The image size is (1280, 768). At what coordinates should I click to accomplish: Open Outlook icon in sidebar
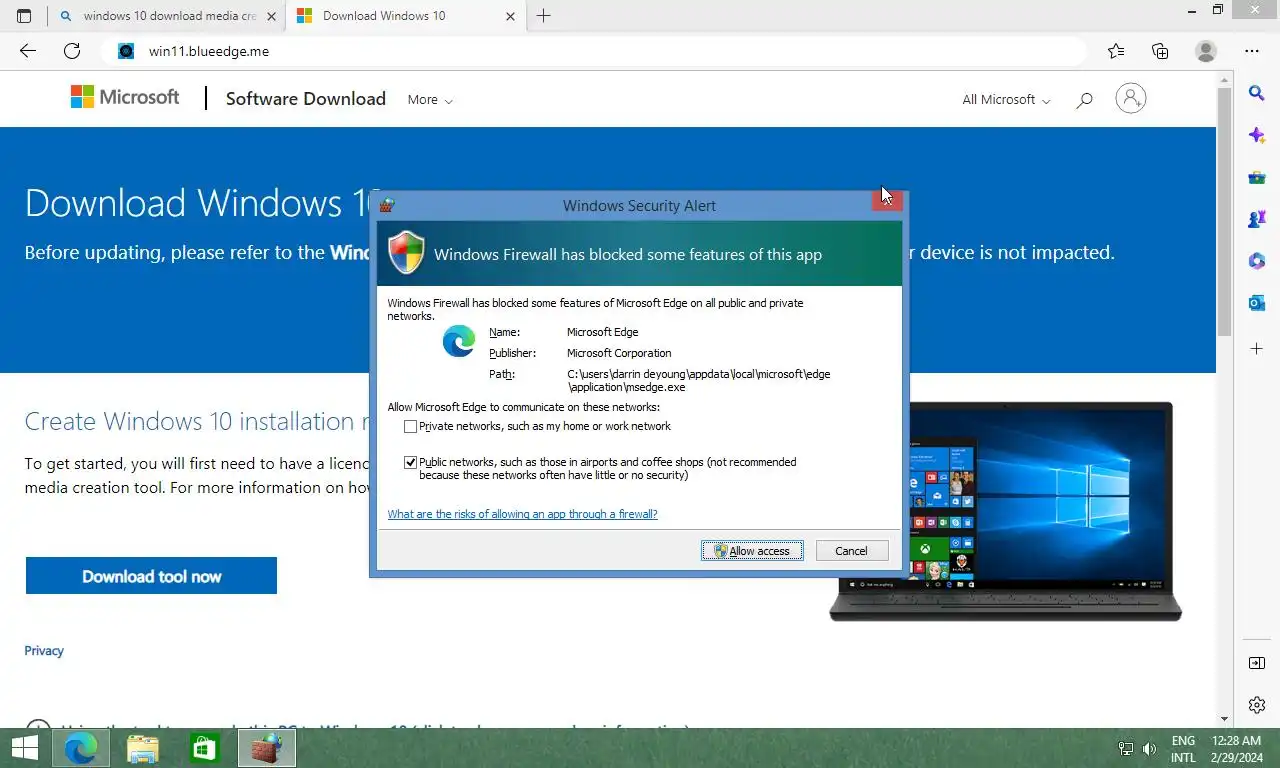[1257, 303]
